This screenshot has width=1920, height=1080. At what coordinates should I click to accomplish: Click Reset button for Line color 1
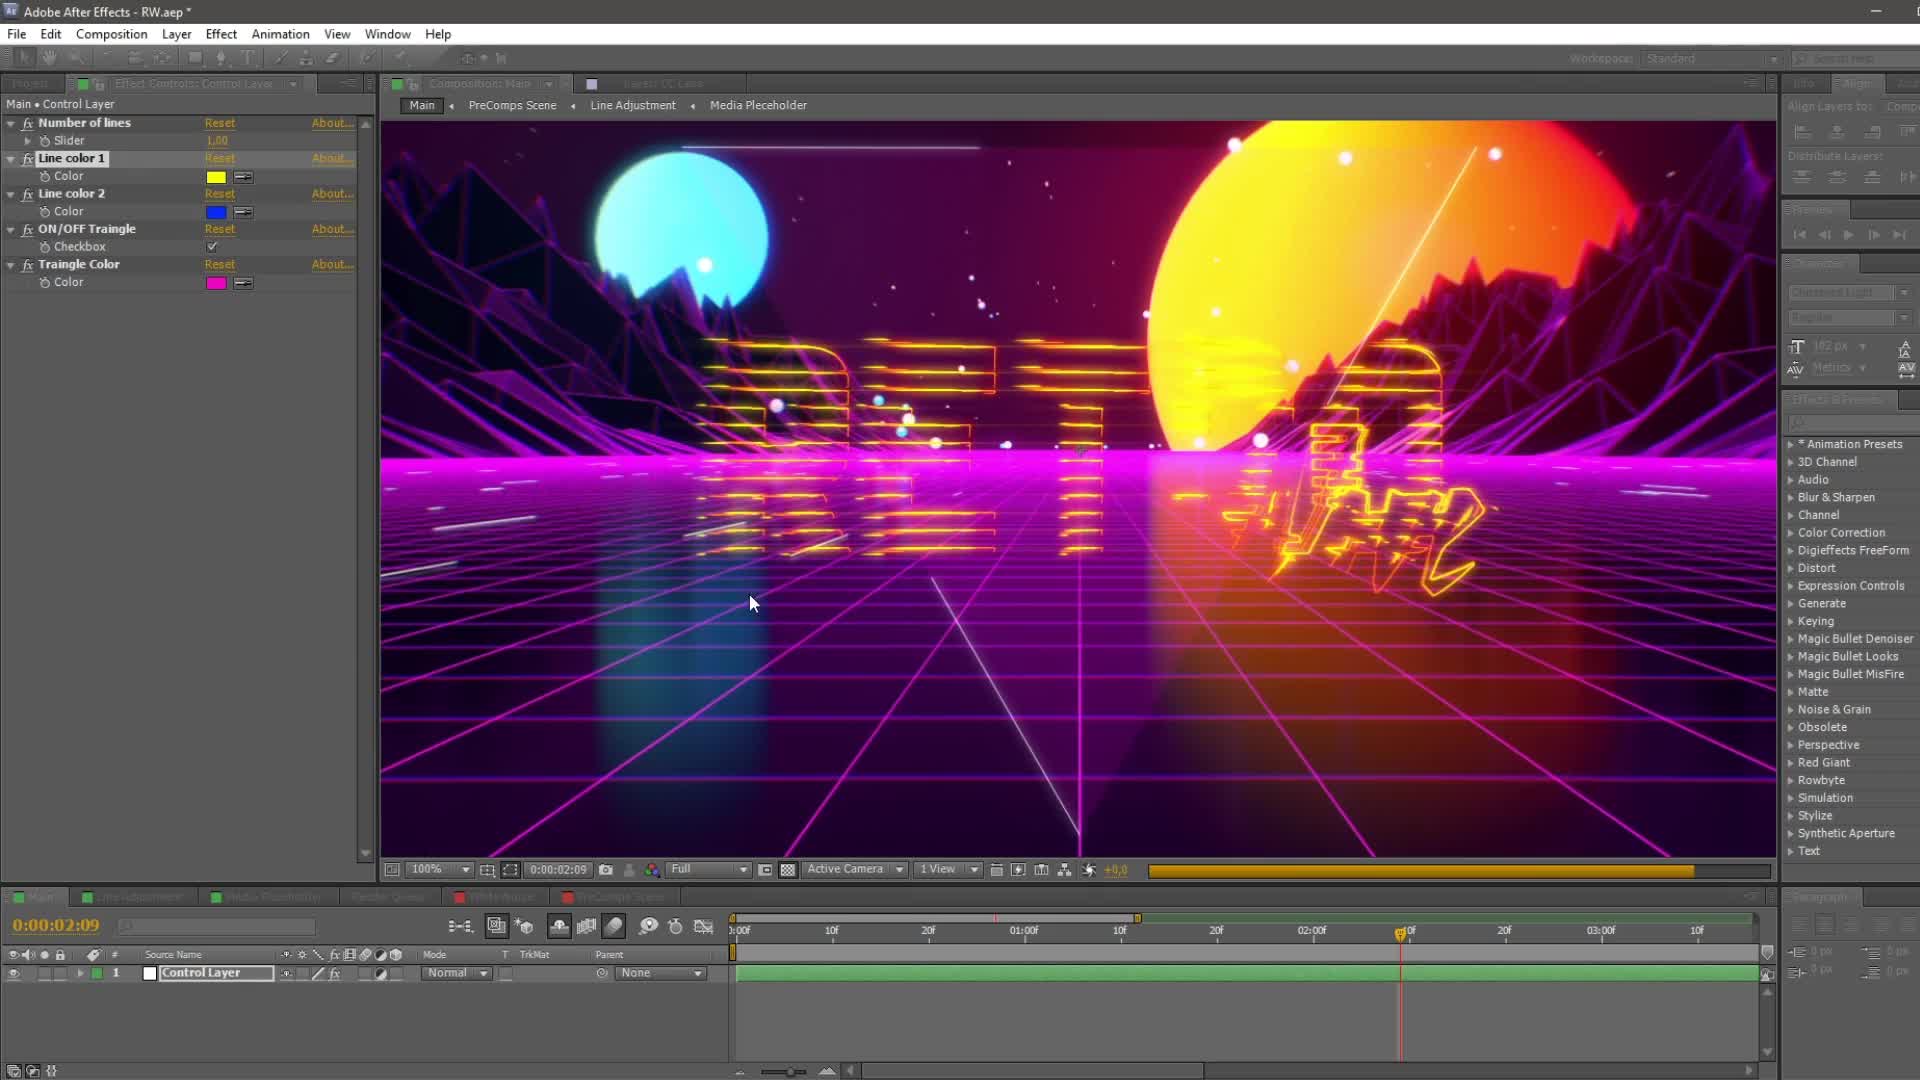pos(219,157)
